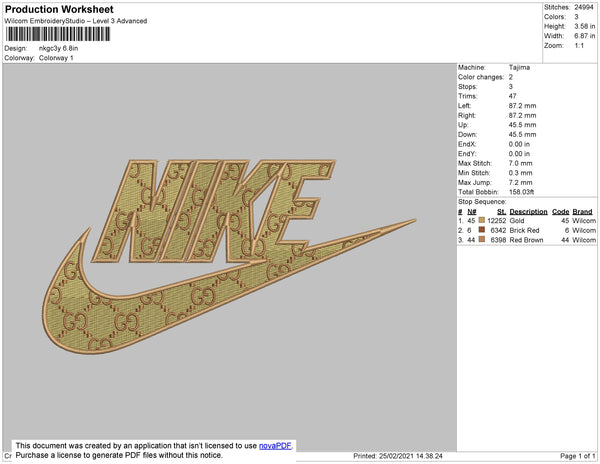Click the 'Colorway 1' value
Screen dimensions: 600x464
56,58
